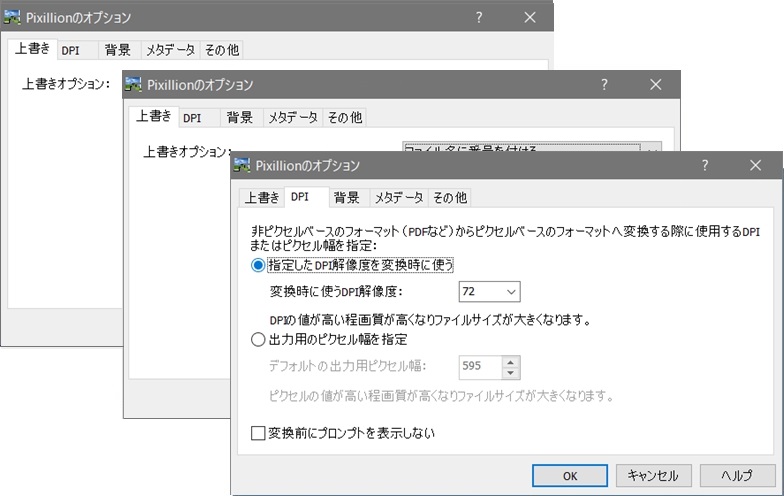This screenshot has height=496, width=784.
Task: Open the その他 tab in middle dialog
Action: coord(344,118)
